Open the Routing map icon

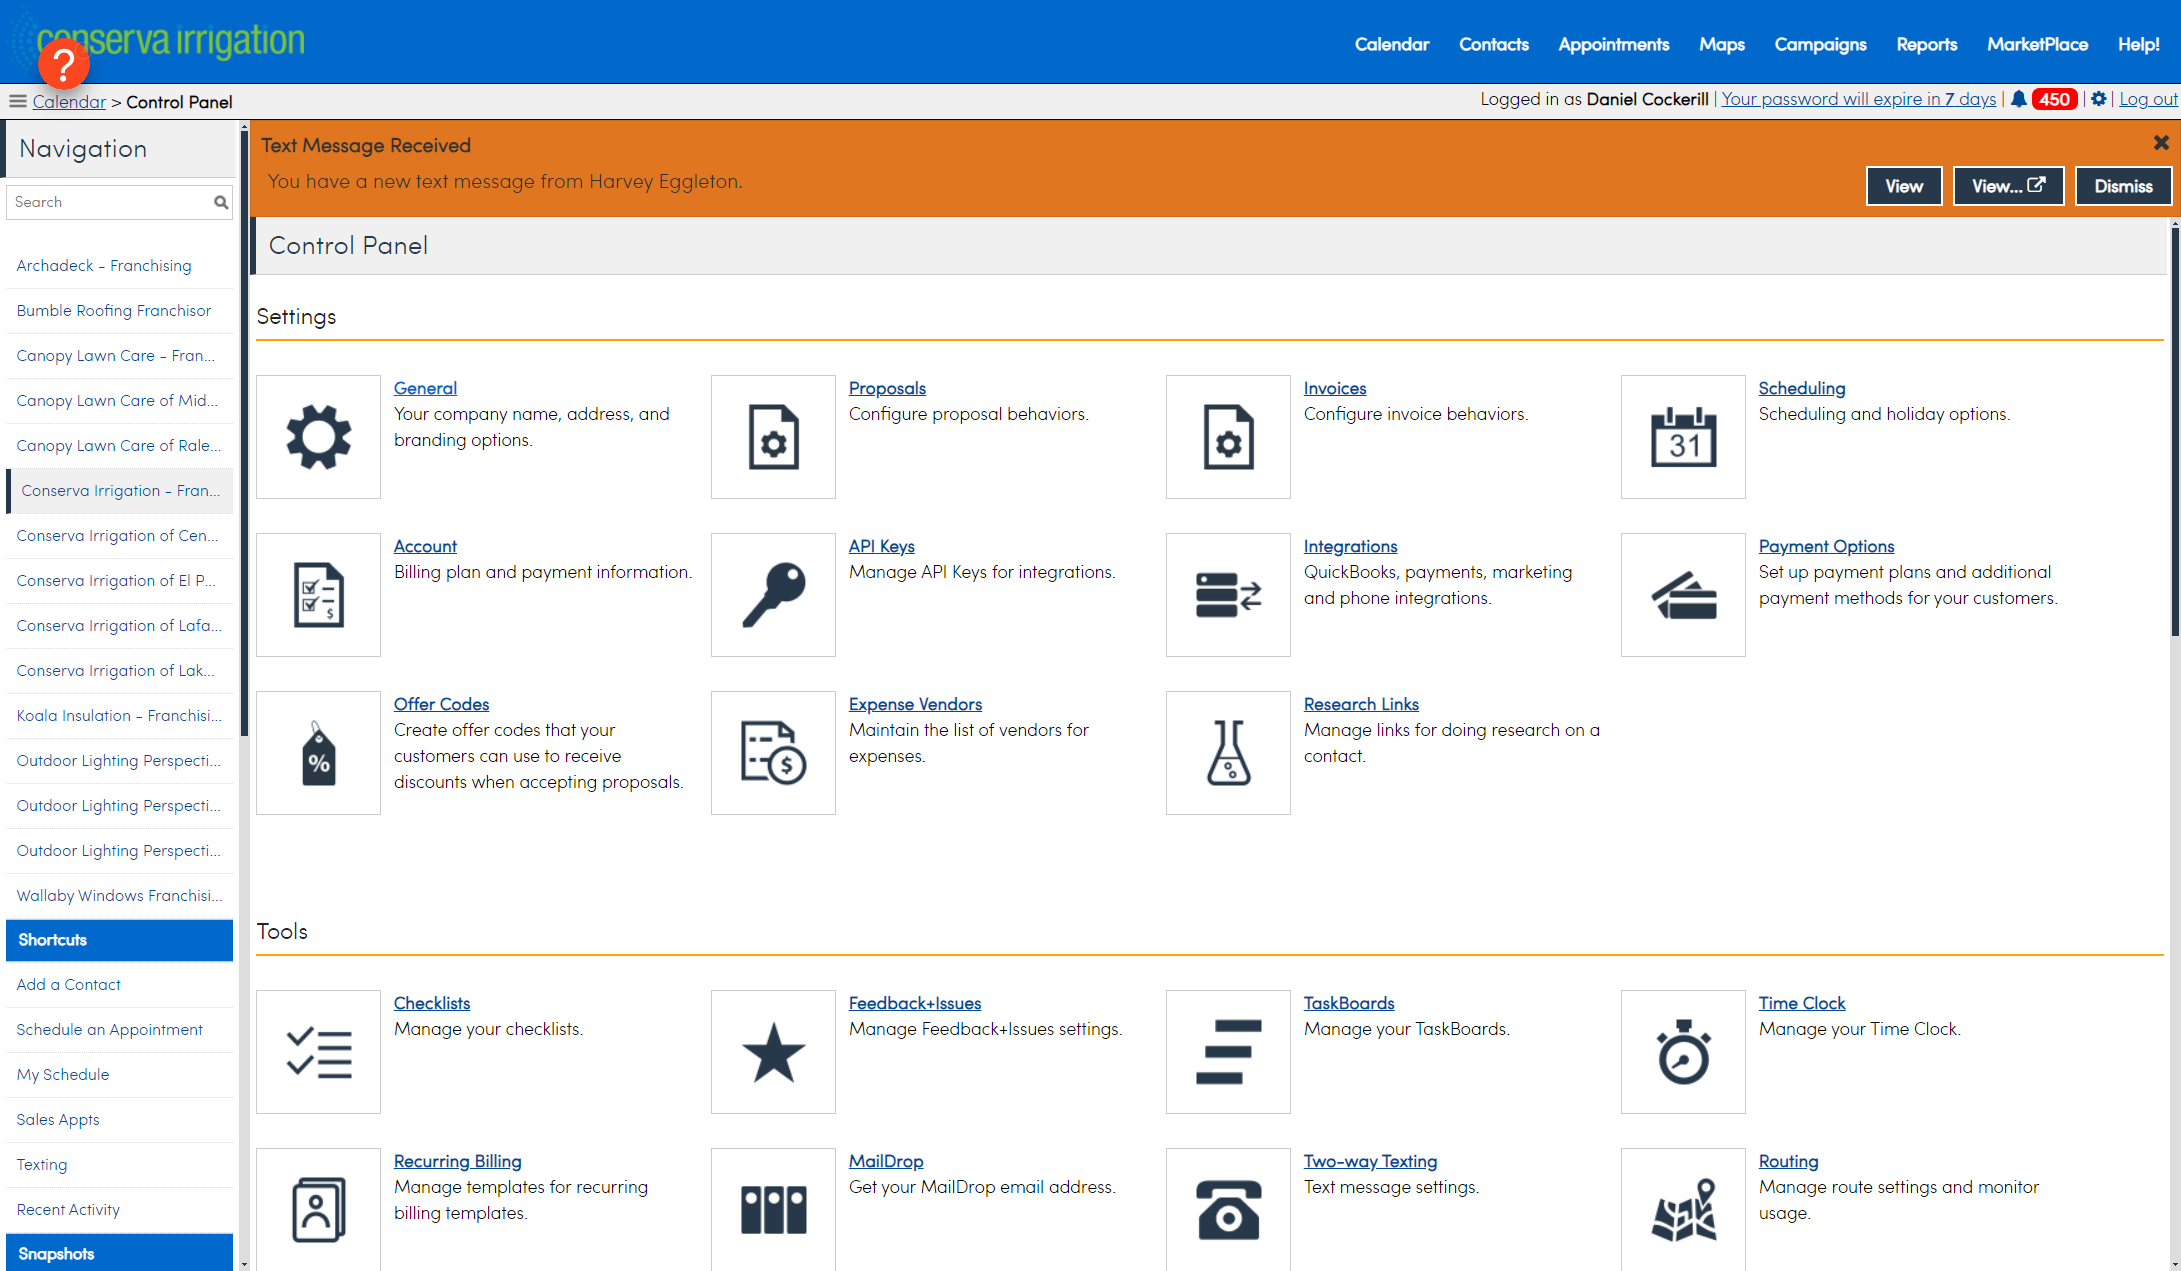click(x=1683, y=1209)
